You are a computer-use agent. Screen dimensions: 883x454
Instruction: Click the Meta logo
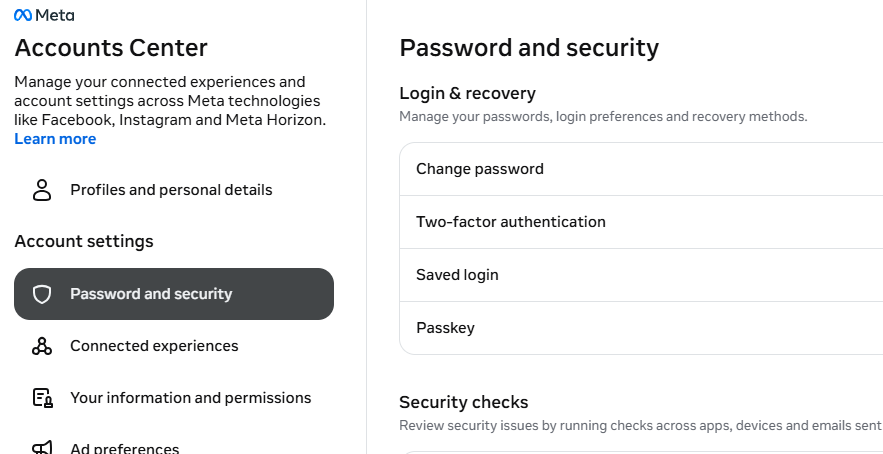44,15
